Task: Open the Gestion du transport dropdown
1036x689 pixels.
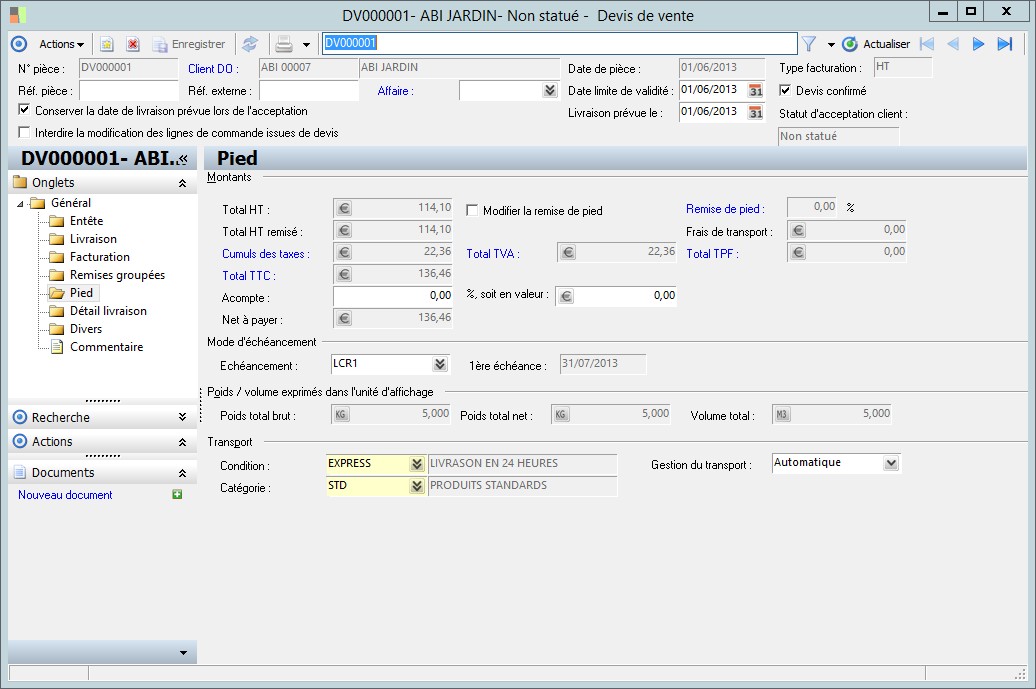Action: pyautogui.click(x=891, y=463)
